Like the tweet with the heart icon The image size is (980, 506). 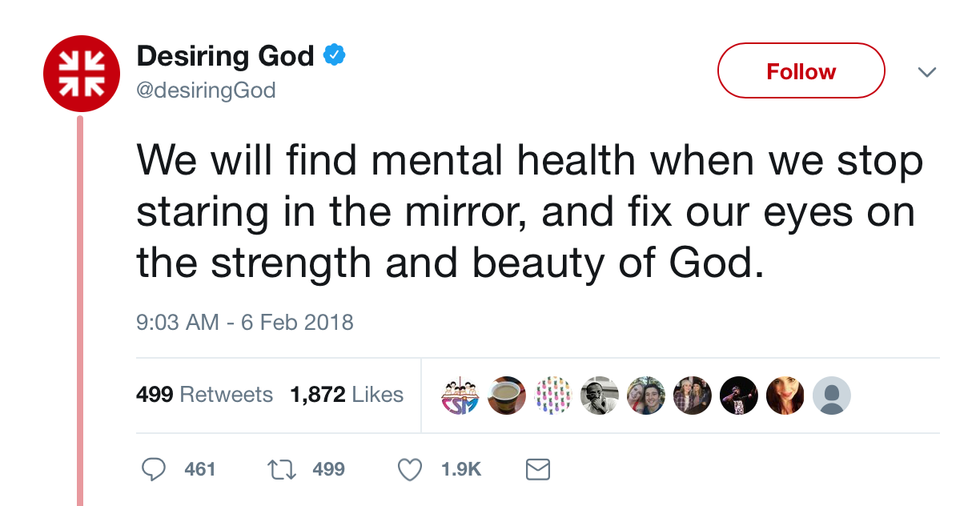coord(410,469)
